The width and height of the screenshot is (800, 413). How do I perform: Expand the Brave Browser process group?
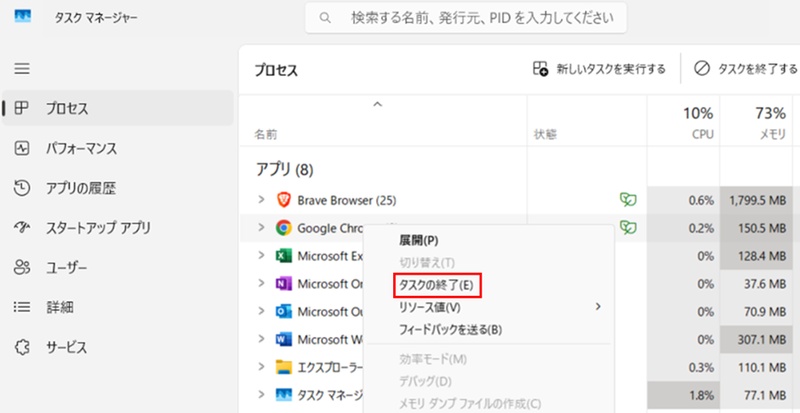tap(262, 200)
